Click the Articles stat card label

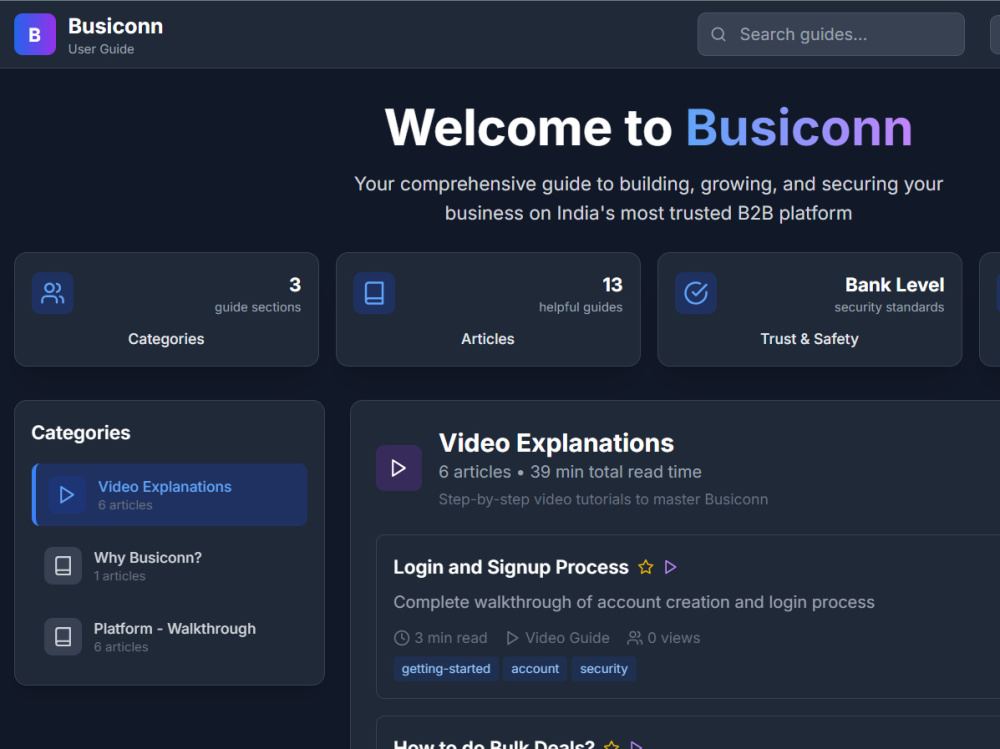click(x=488, y=339)
